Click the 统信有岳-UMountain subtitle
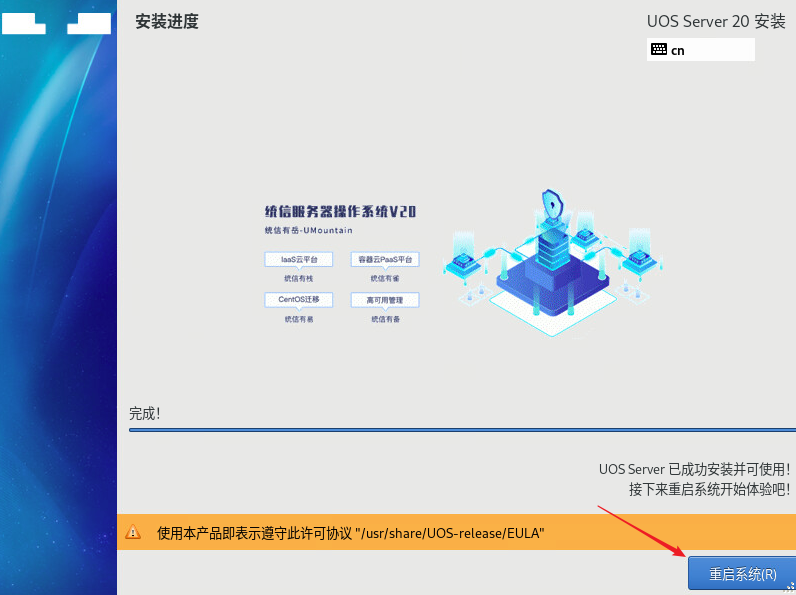This screenshot has width=796, height=595. [308, 230]
